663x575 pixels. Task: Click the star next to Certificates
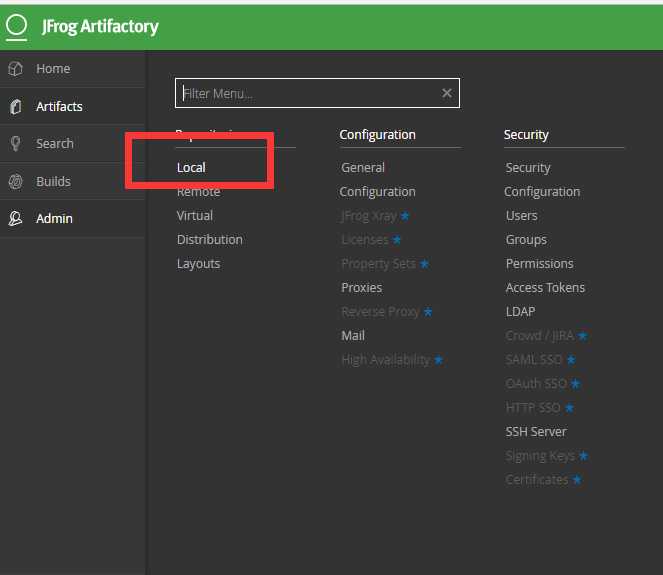point(577,480)
